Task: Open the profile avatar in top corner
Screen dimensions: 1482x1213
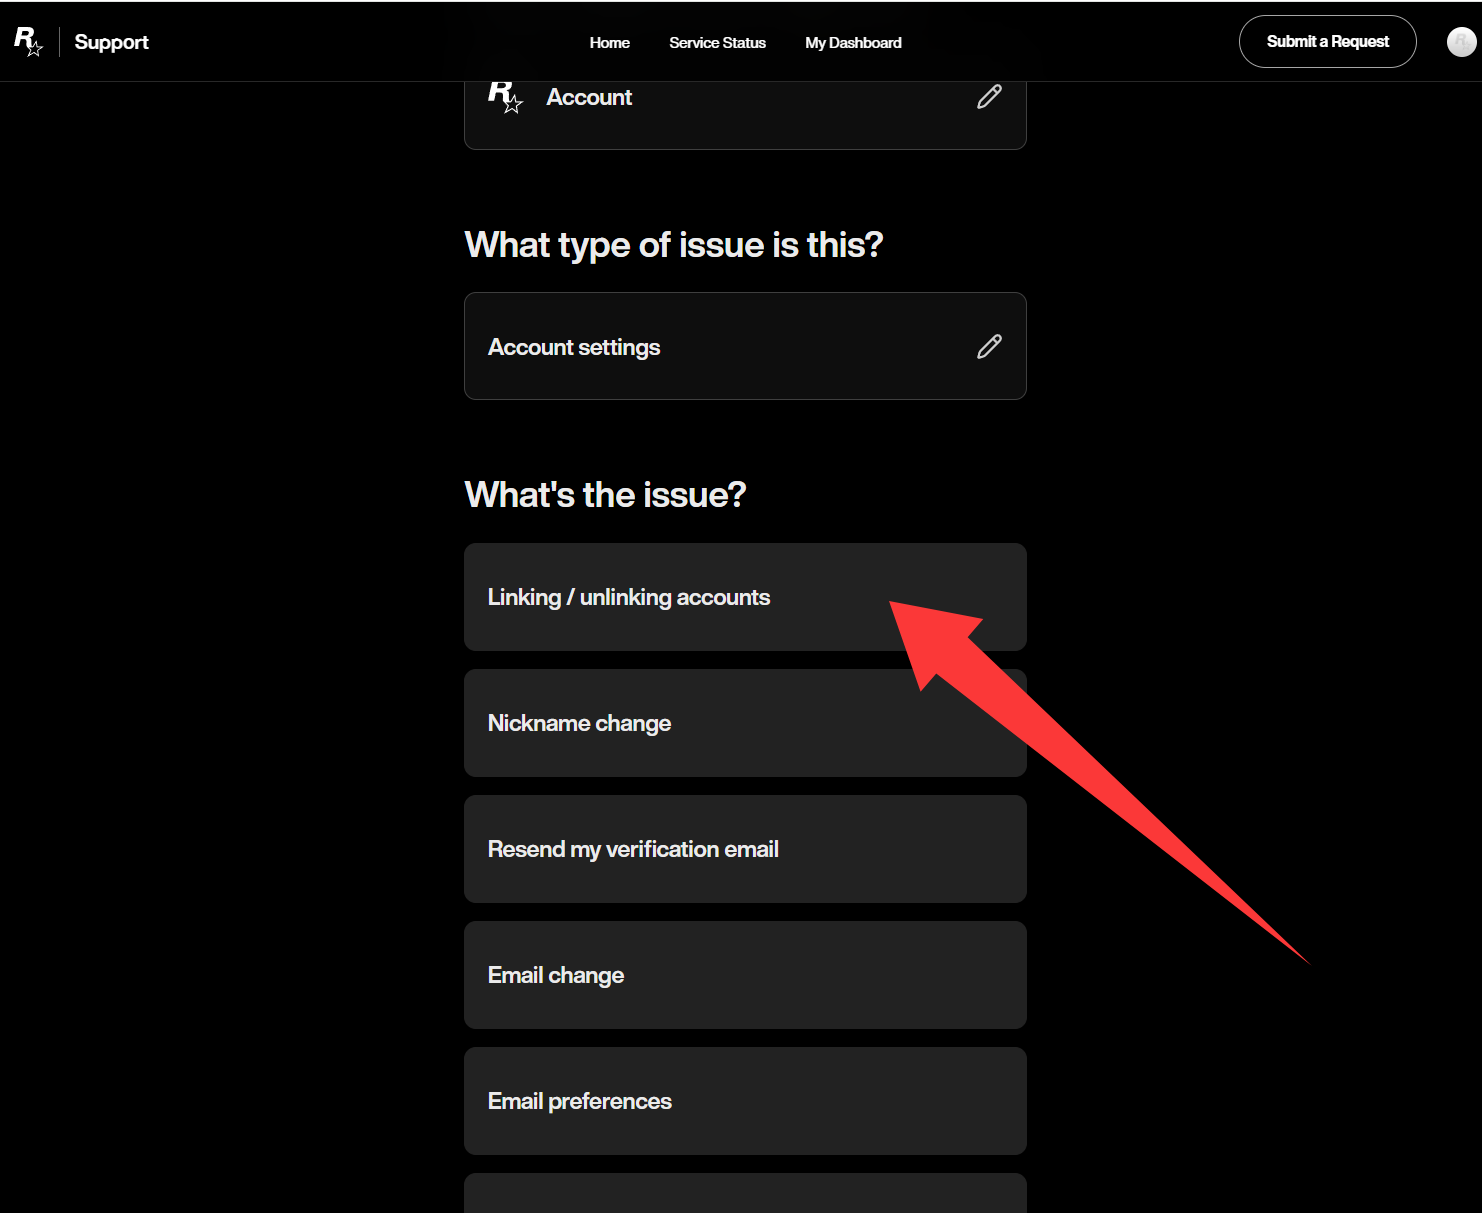Action: click(x=1461, y=42)
